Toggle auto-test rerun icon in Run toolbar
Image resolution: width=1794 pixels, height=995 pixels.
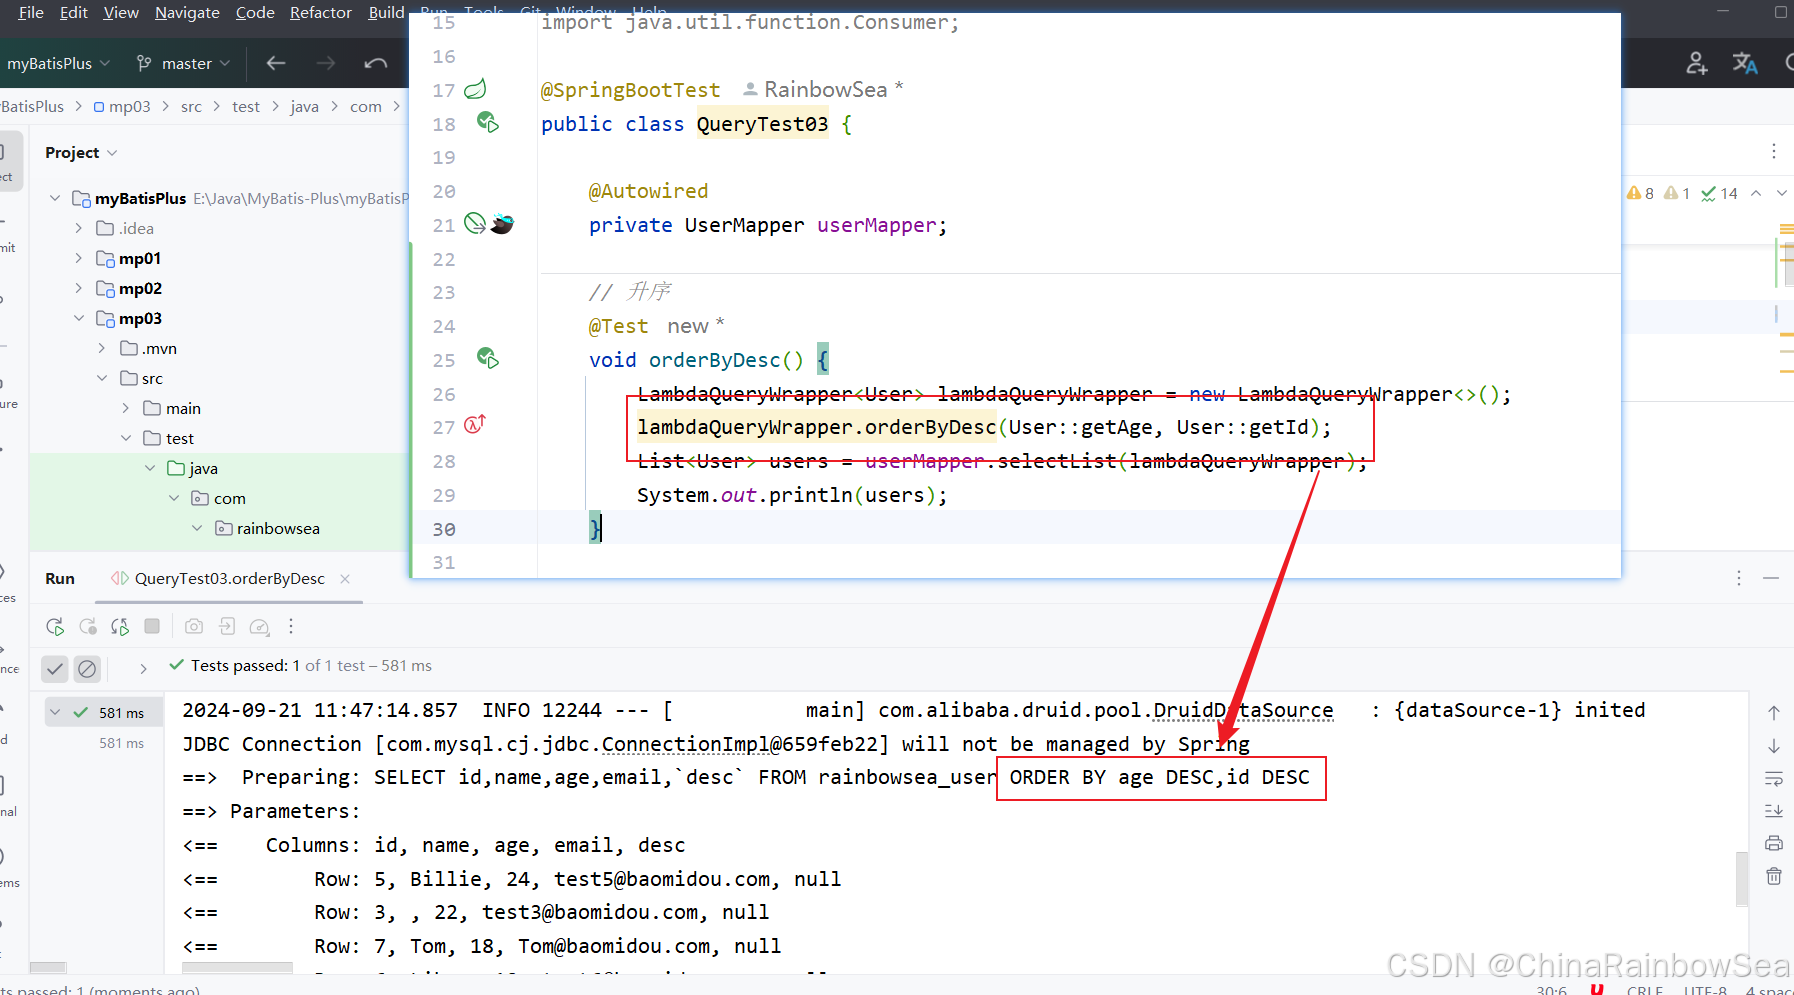120,626
